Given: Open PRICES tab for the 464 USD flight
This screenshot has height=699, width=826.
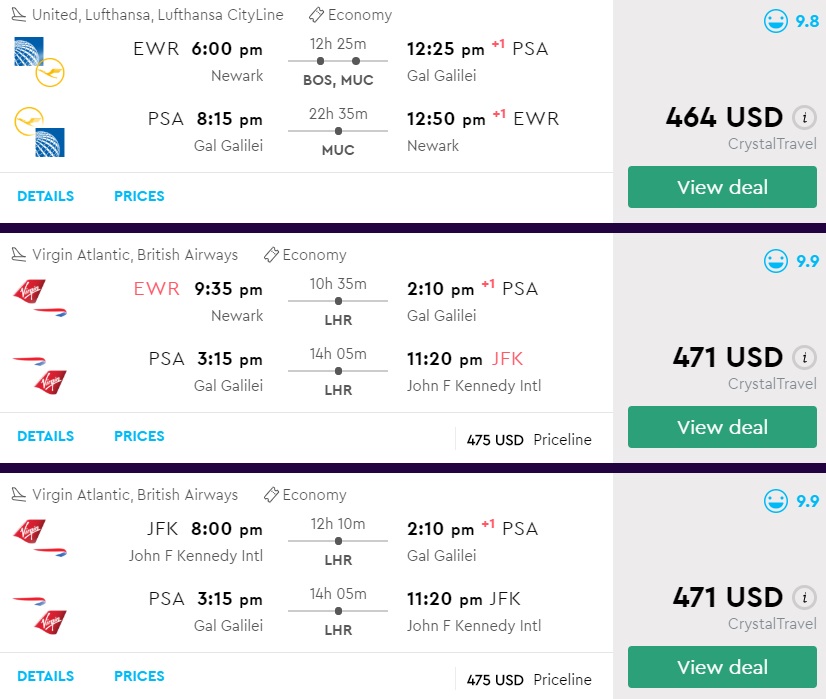Looking at the screenshot, I should [139, 196].
